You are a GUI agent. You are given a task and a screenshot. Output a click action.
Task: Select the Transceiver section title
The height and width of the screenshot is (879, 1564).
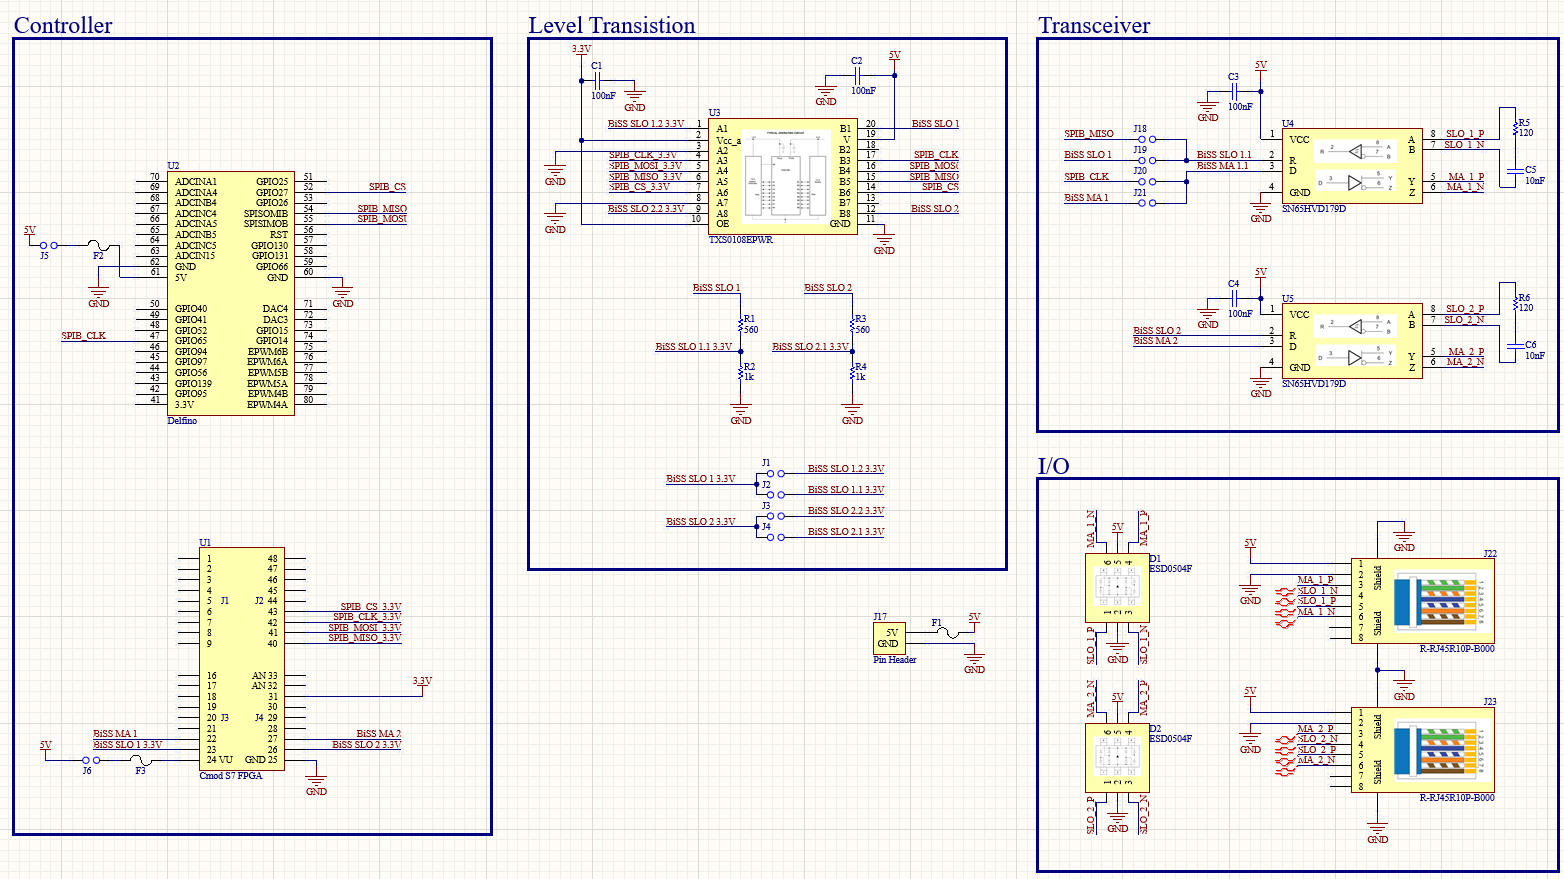pyautogui.click(x=1093, y=26)
